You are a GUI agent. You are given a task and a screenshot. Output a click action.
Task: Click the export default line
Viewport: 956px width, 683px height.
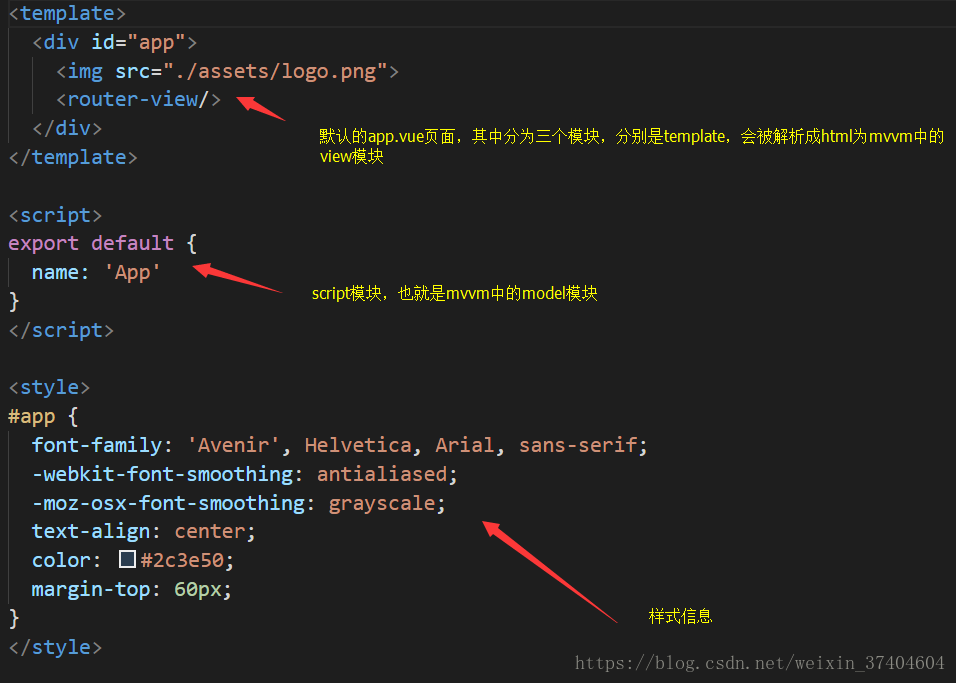(x=102, y=243)
